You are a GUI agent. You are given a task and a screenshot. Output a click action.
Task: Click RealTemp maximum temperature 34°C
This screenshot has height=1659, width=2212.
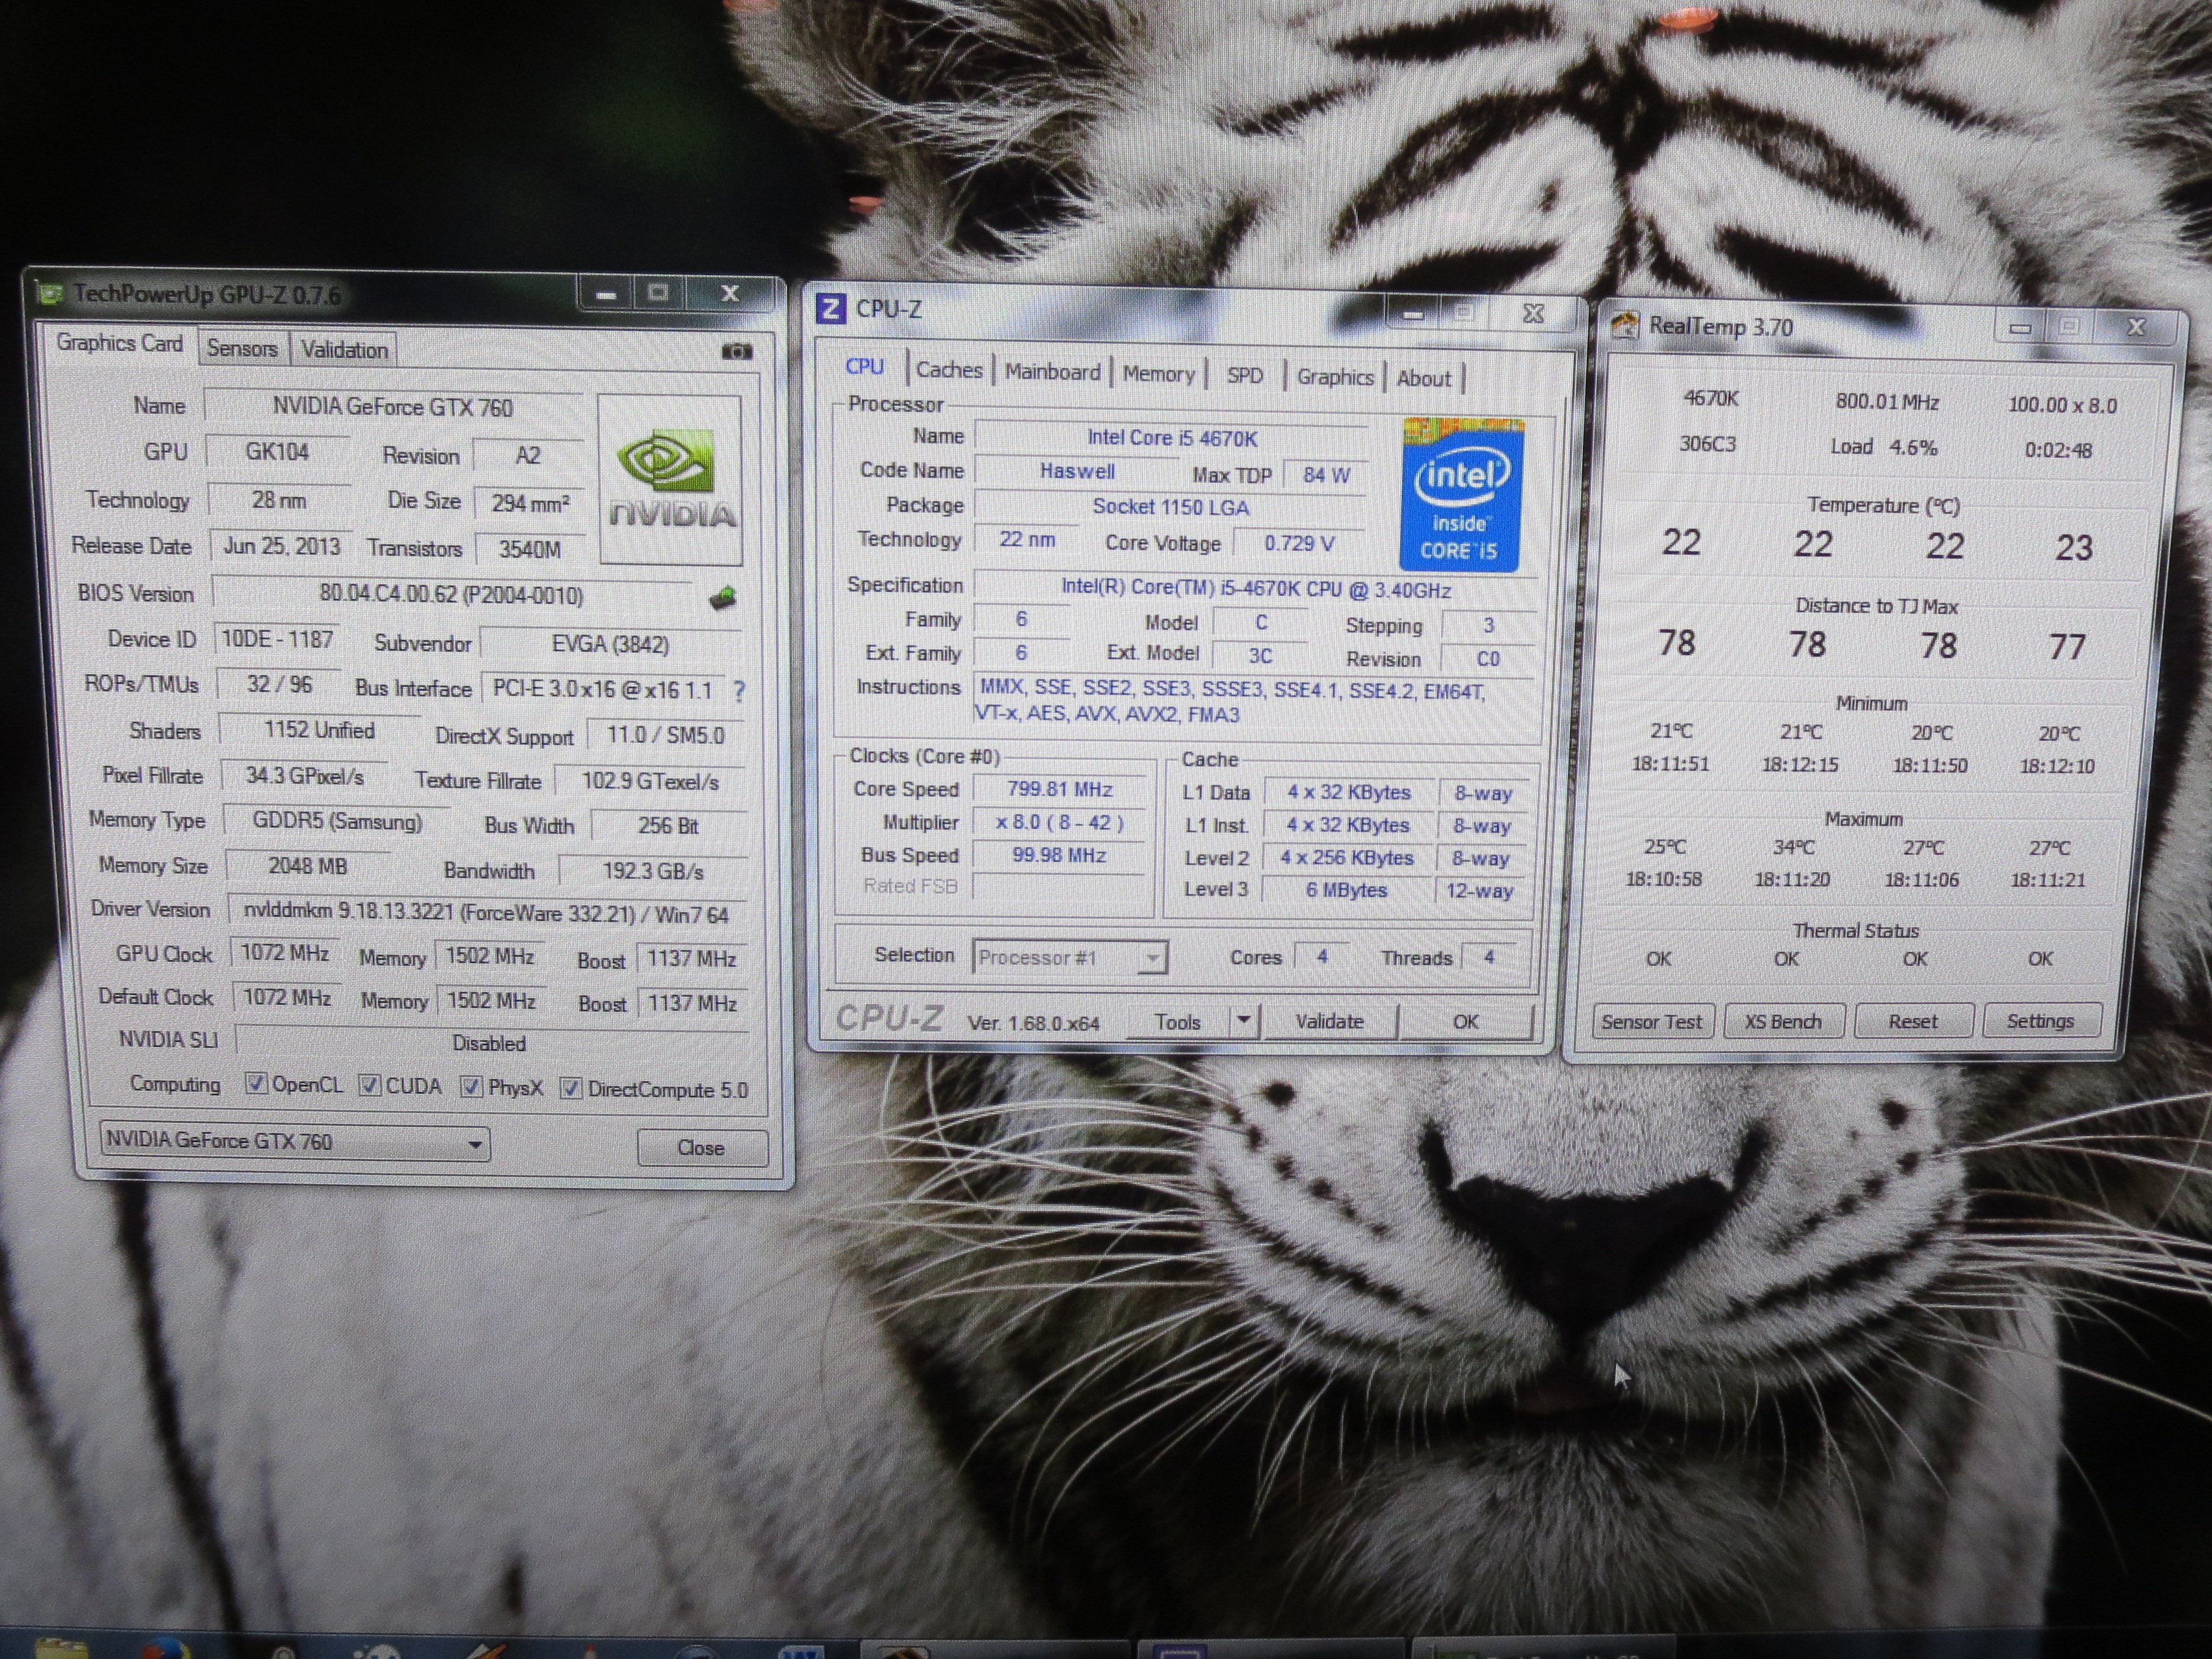tap(1794, 847)
